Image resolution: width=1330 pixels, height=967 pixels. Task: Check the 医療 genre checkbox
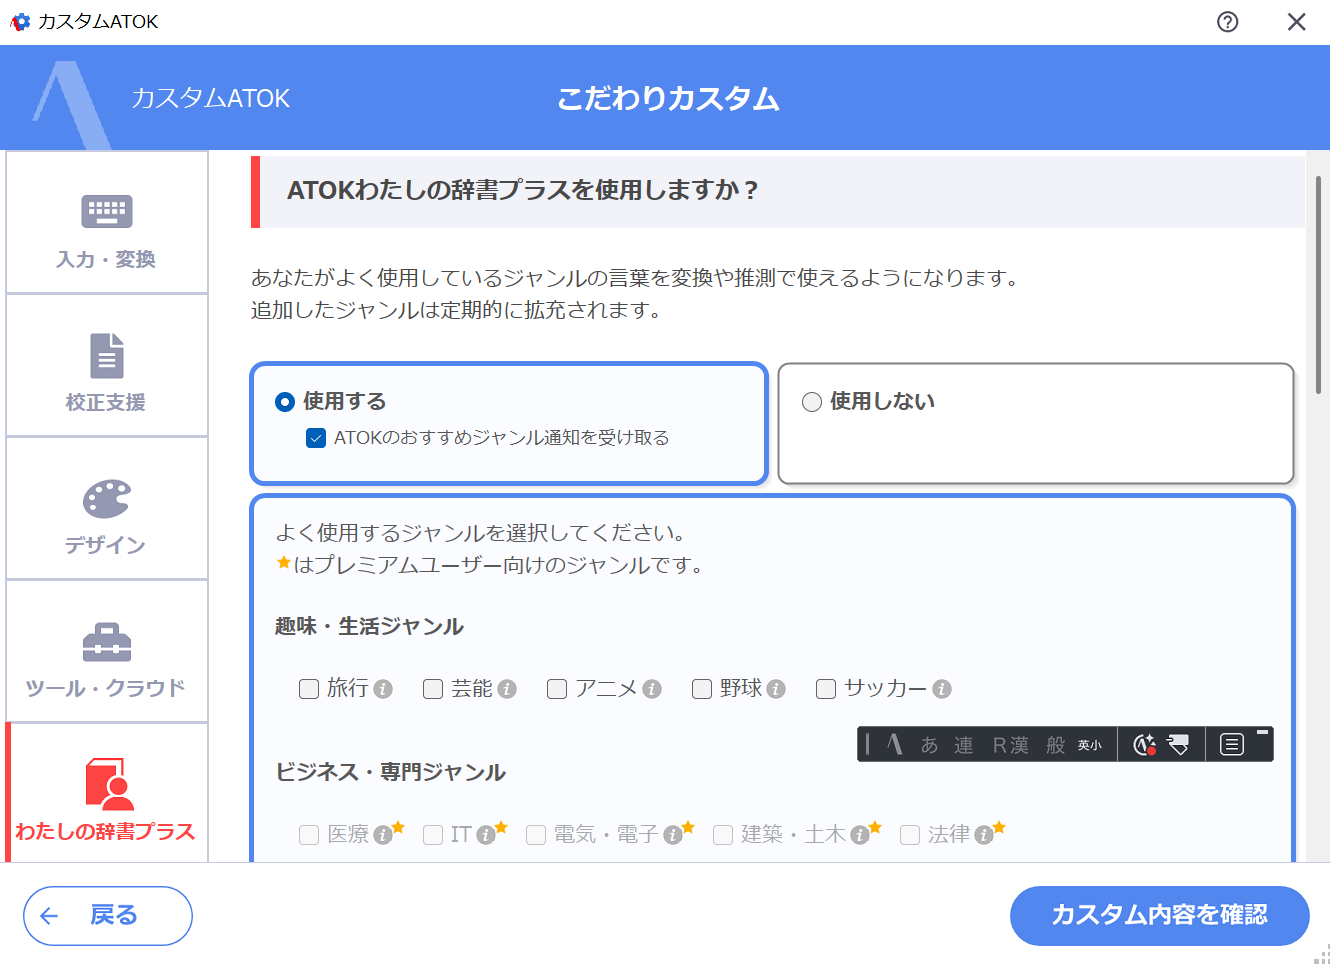tap(309, 835)
